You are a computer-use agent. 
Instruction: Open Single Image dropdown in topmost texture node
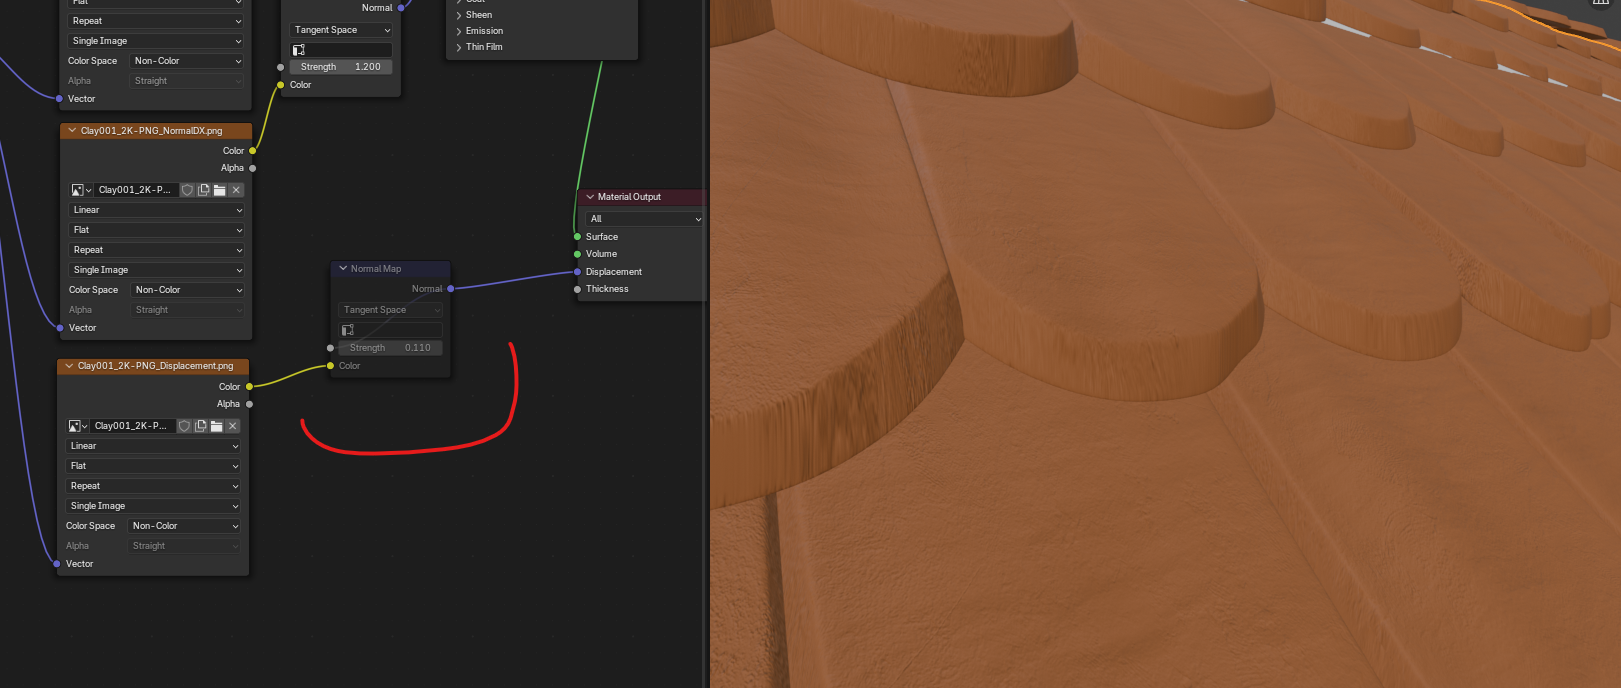click(156, 41)
